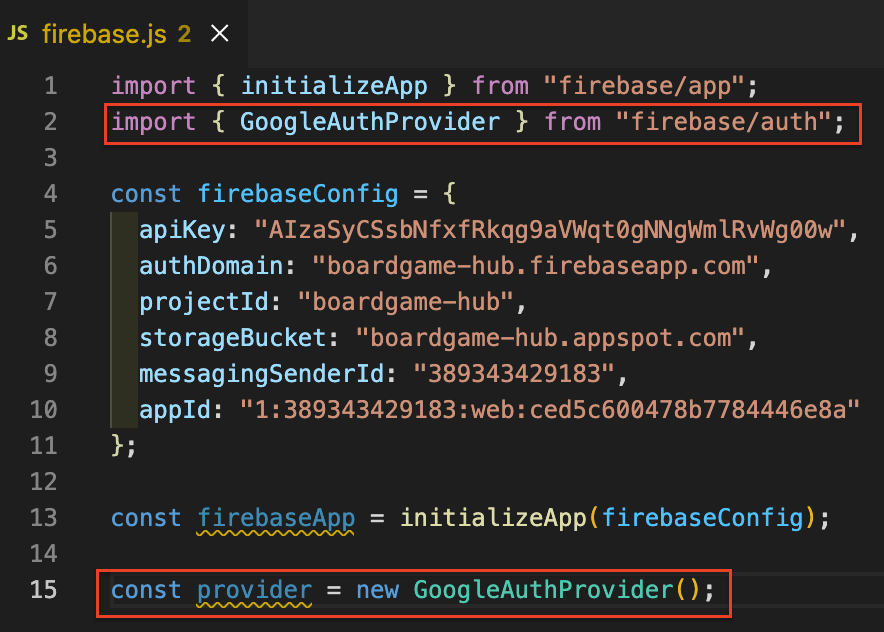Click firebaseConfig declaration on line 4
This screenshot has width=884, height=632.
[x=298, y=194]
